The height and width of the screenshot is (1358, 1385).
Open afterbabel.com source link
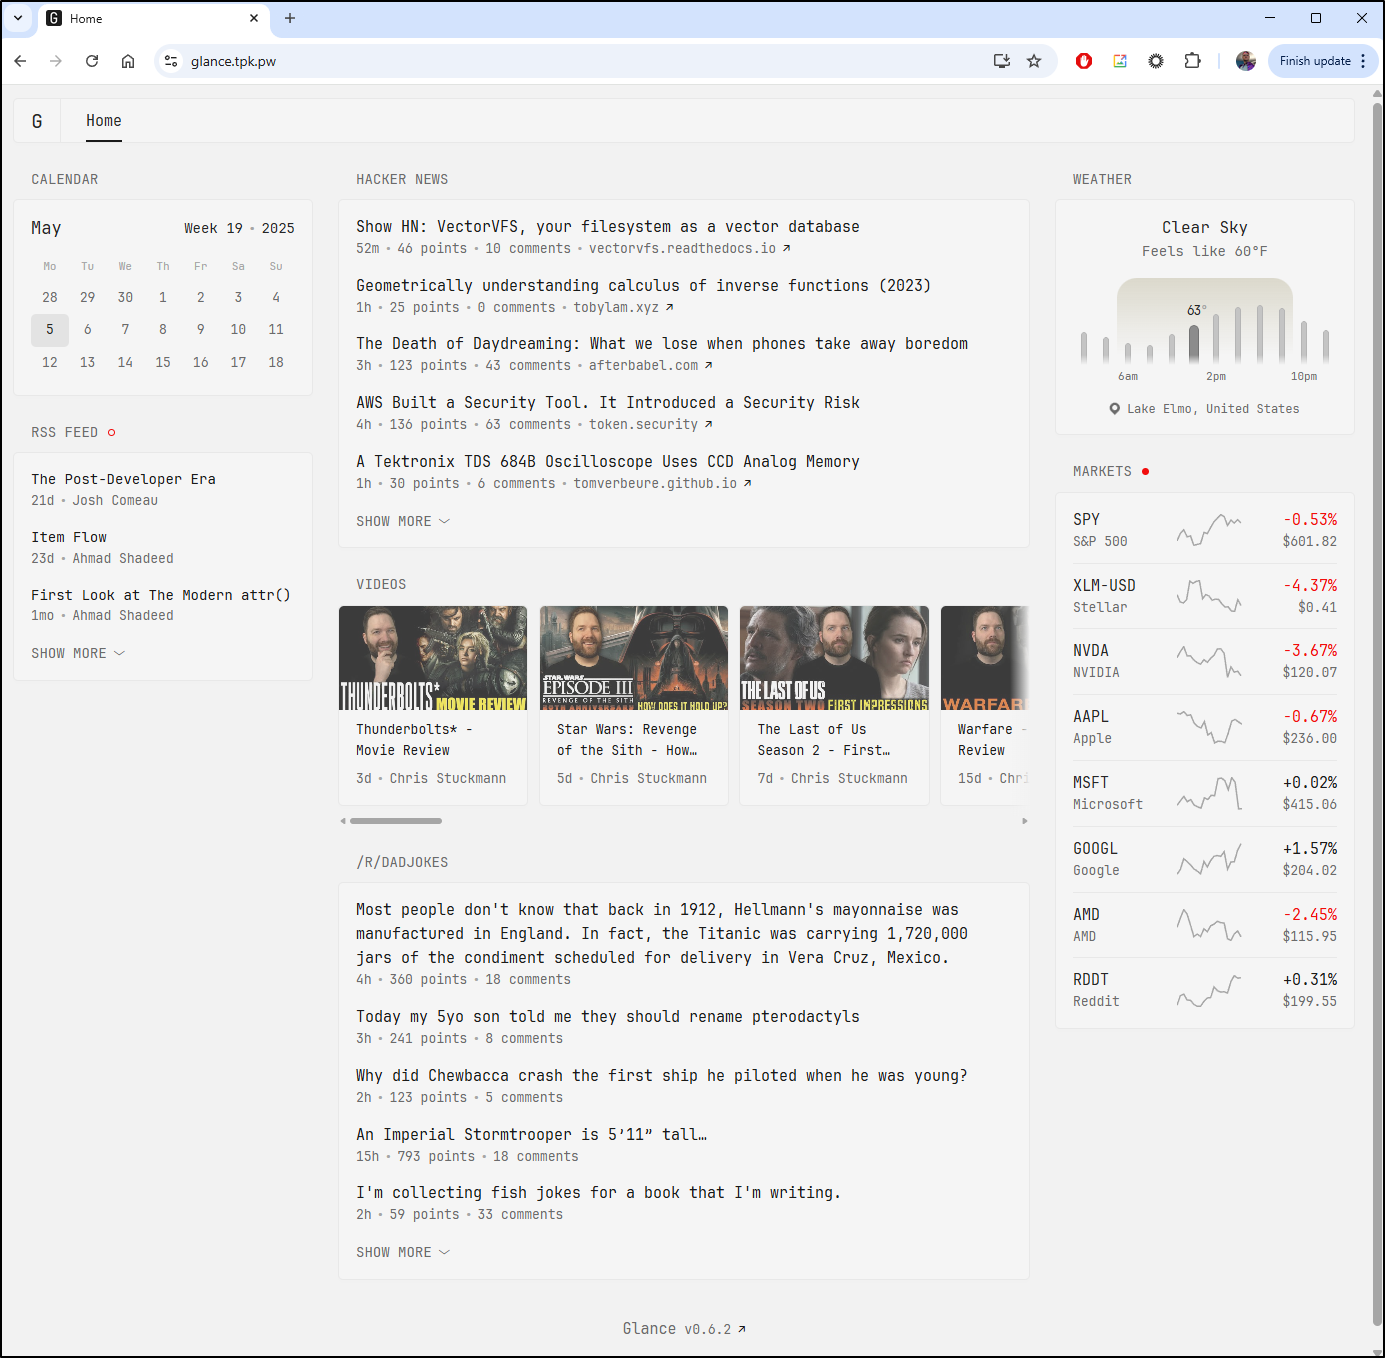tap(650, 366)
